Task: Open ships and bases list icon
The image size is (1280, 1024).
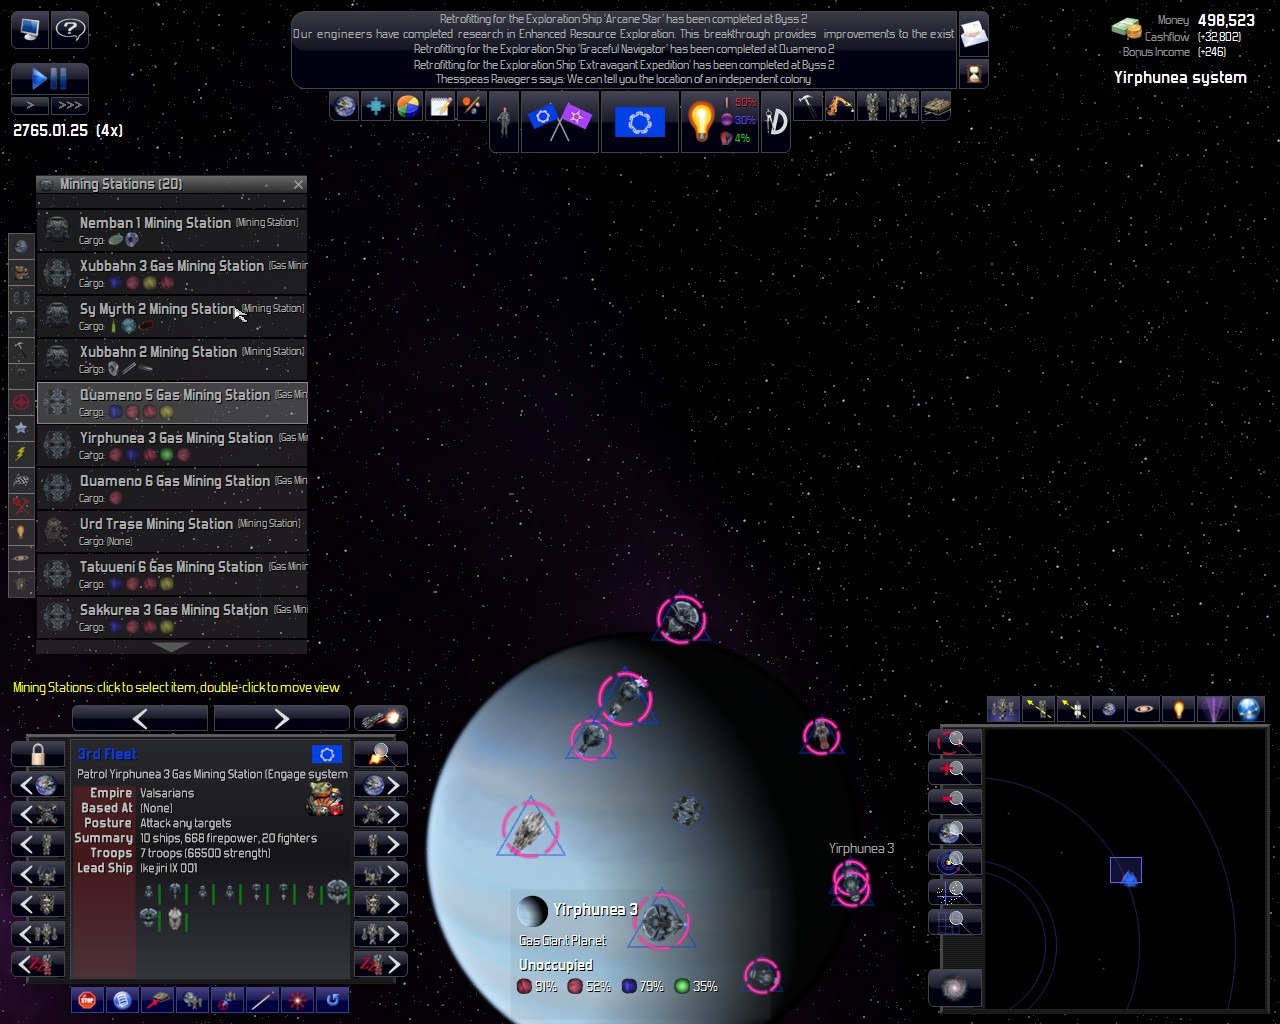Action: tap(871, 106)
